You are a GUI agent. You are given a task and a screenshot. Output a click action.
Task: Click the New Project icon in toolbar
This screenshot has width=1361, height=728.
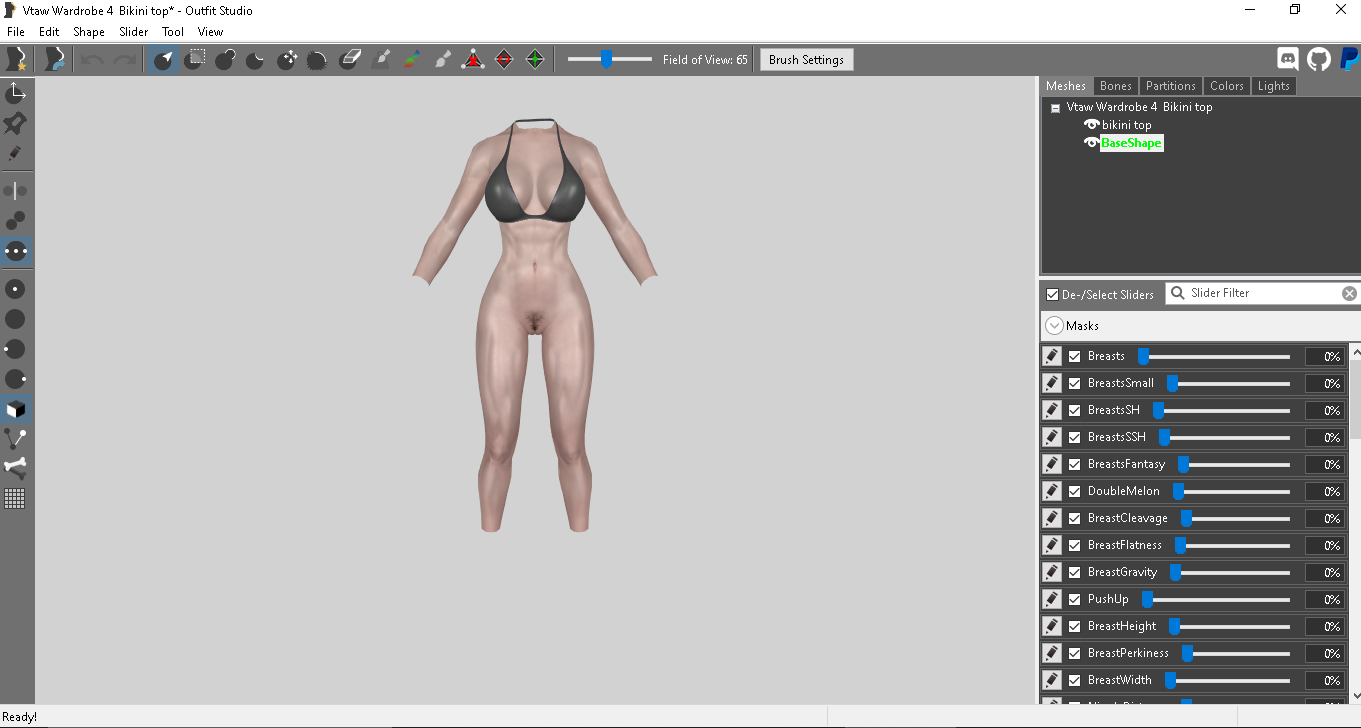(16, 59)
